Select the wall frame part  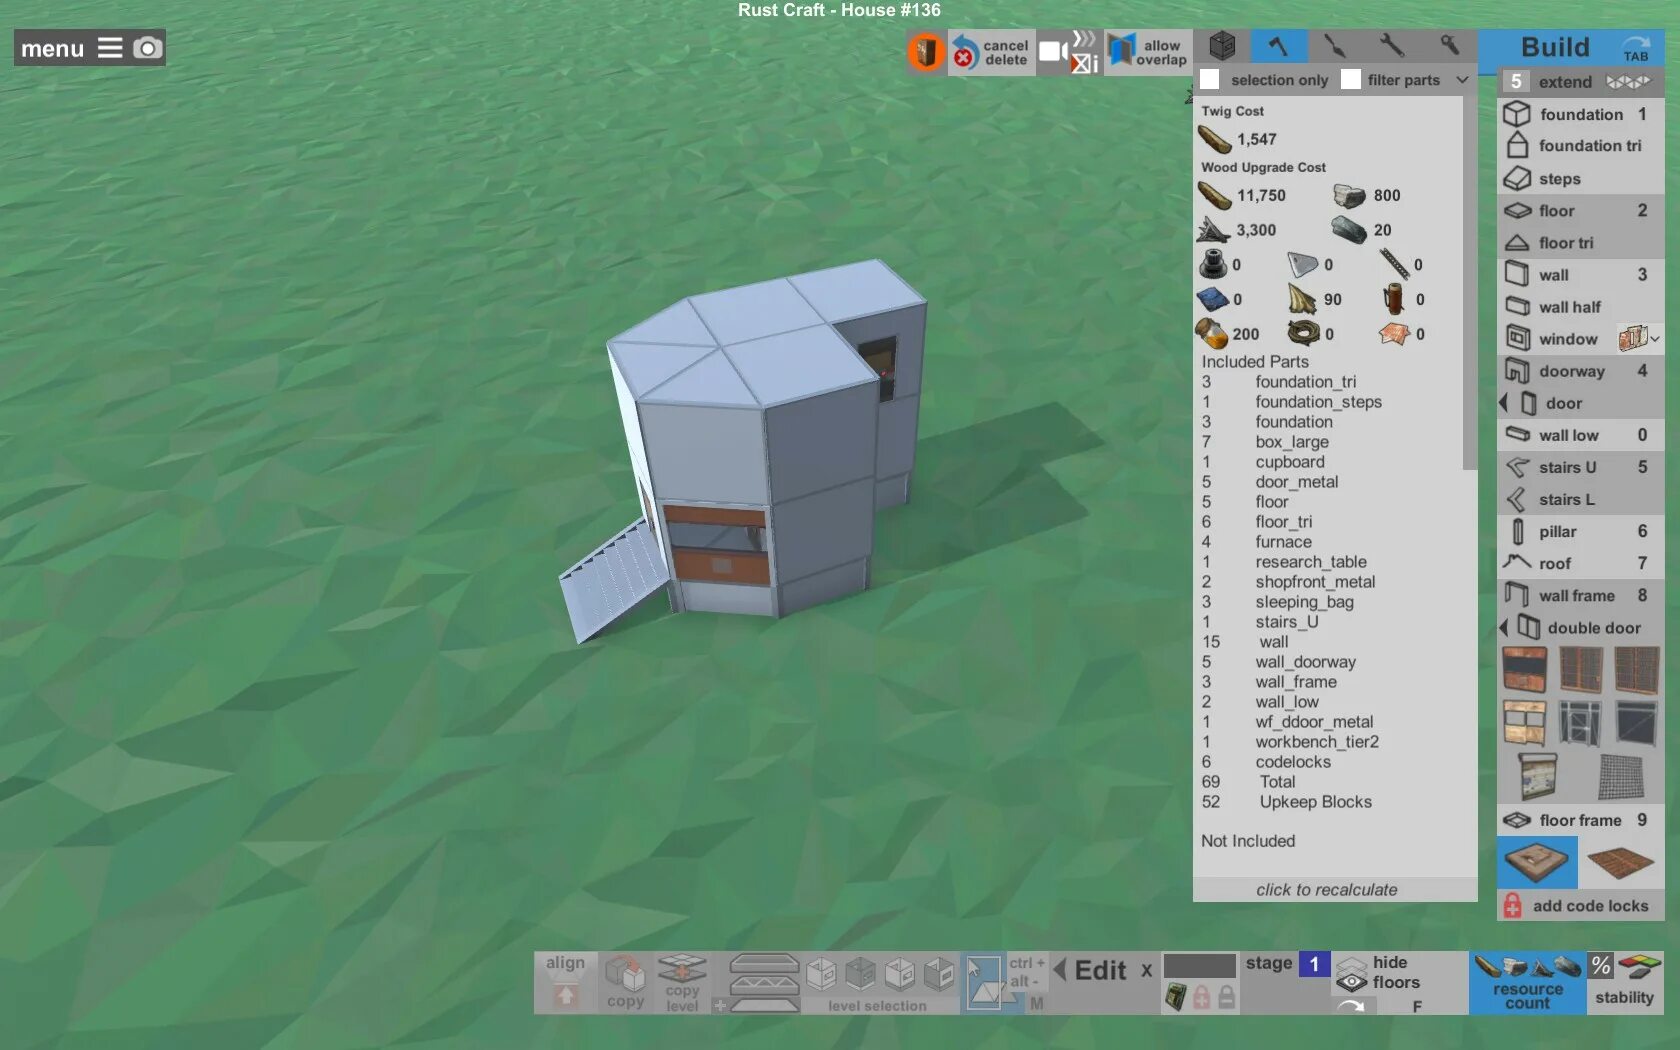coord(1580,595)
